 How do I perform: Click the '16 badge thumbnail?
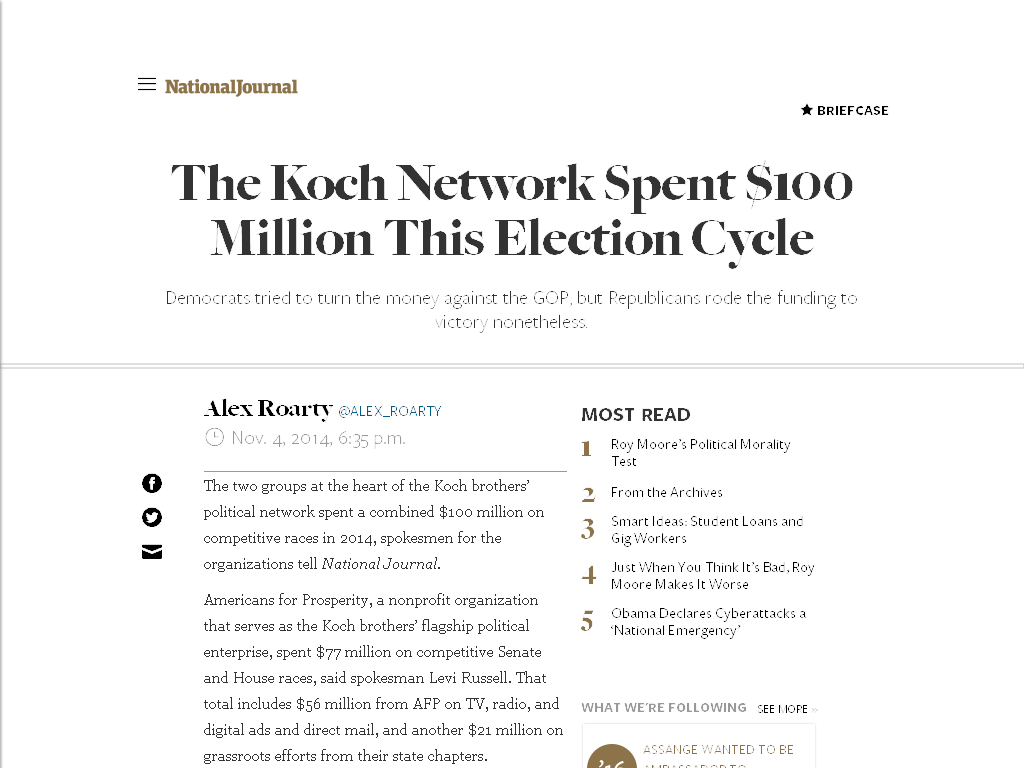click(611, 756)
